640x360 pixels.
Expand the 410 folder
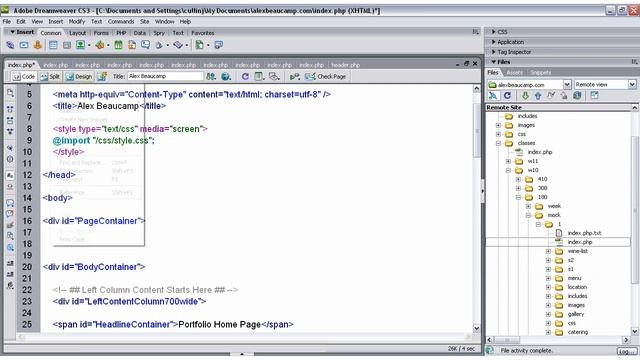(x=518, y=179)
